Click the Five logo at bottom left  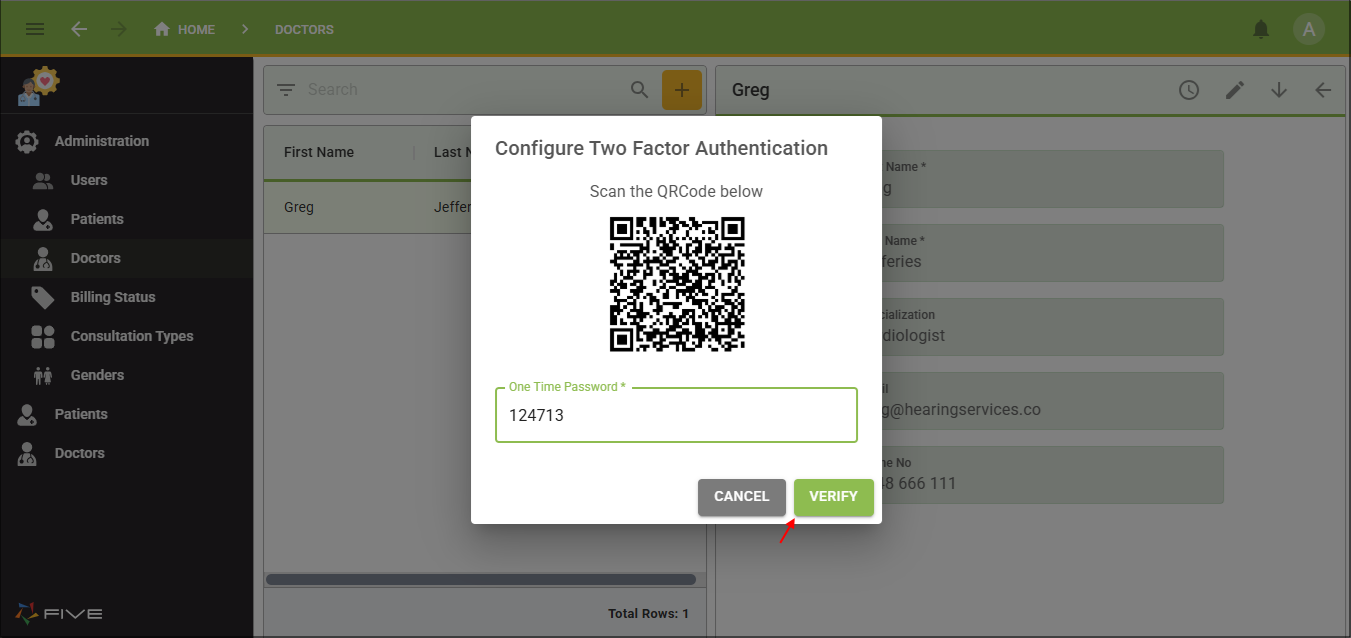click(x=57, y=613)
